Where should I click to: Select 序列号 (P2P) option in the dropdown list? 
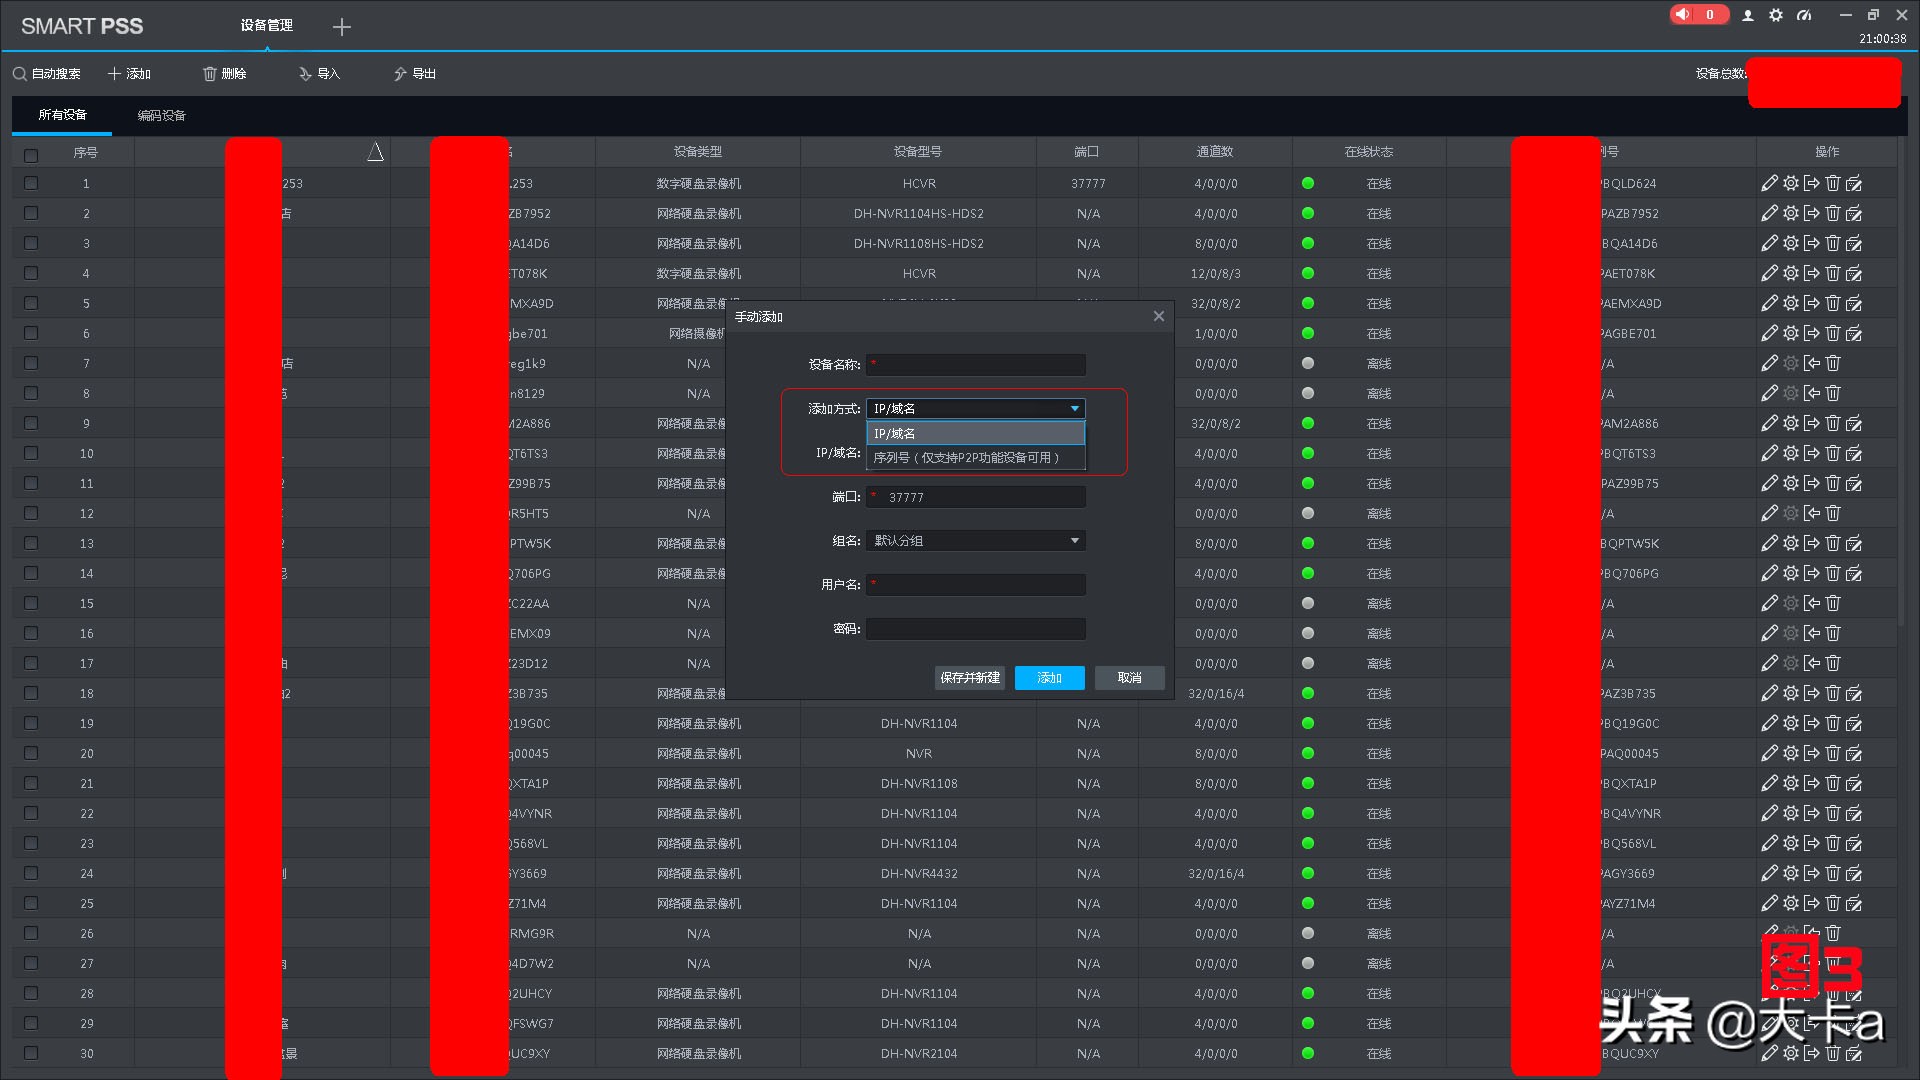(965, 458)
